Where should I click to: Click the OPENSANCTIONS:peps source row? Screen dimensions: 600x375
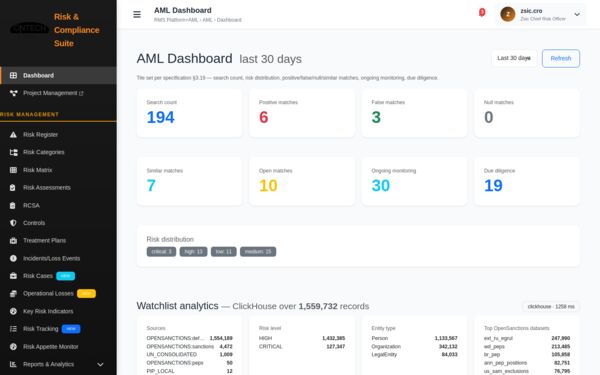pos(189,363)
